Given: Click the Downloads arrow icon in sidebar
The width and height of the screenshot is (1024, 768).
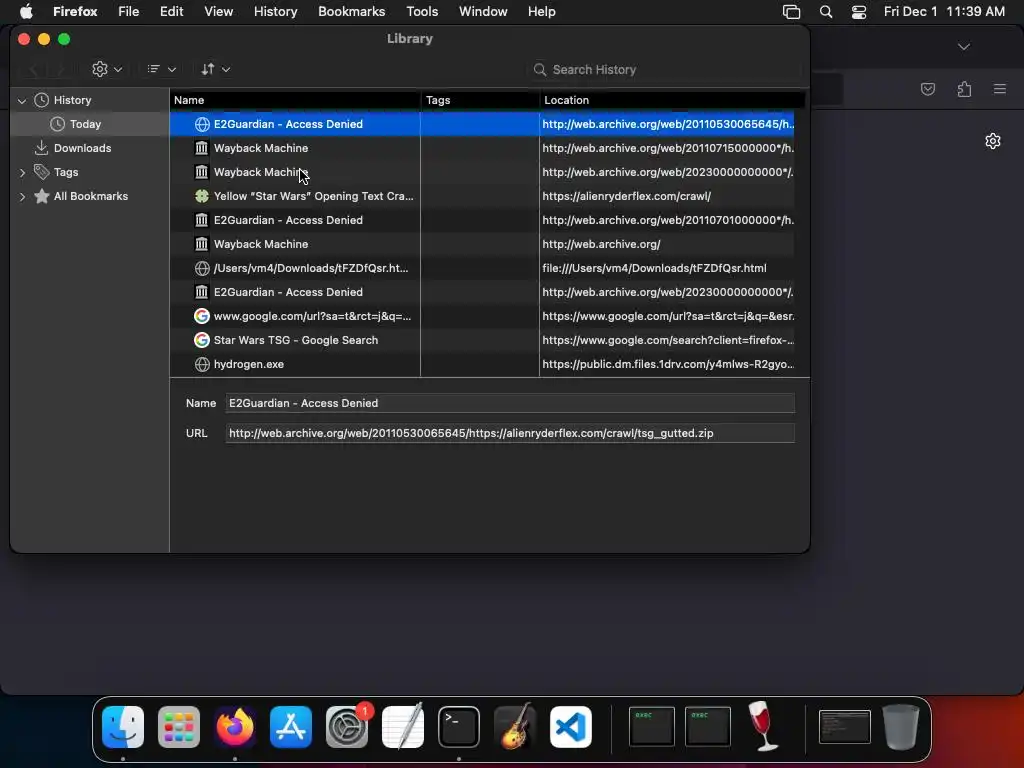Looking at the screenshot, I should click(x=42, y=148).
